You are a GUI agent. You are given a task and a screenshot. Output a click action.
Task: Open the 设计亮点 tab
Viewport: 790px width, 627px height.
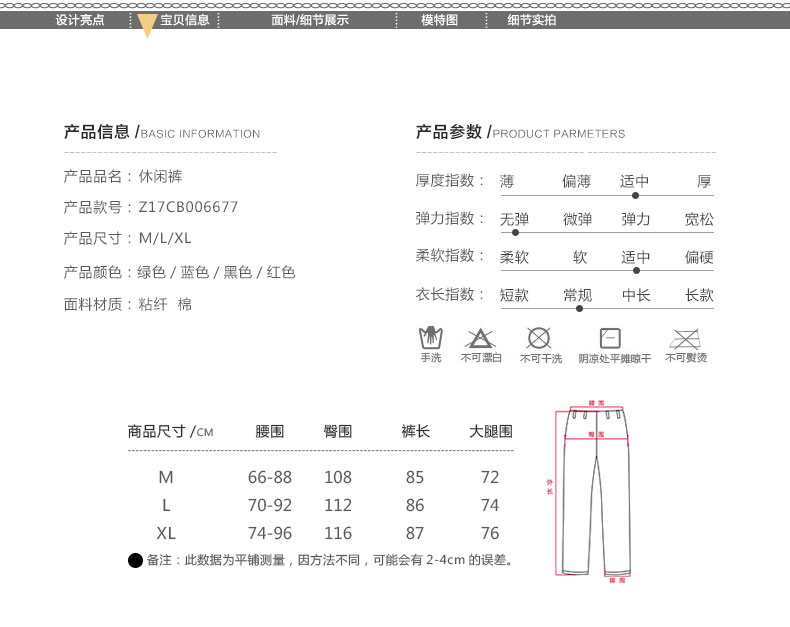pos(80,20)
